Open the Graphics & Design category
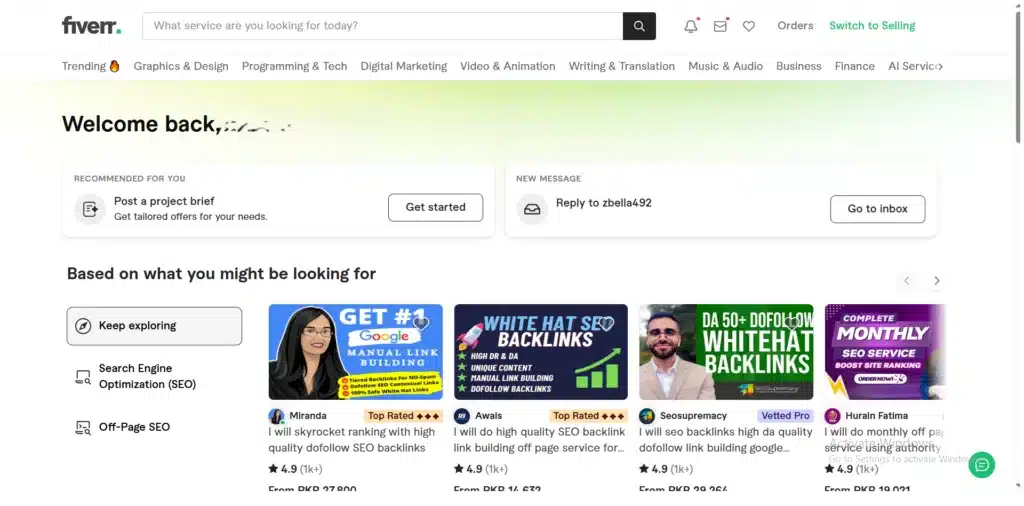The width and height of the screenshot is (1024, 506). pos(181,66)
